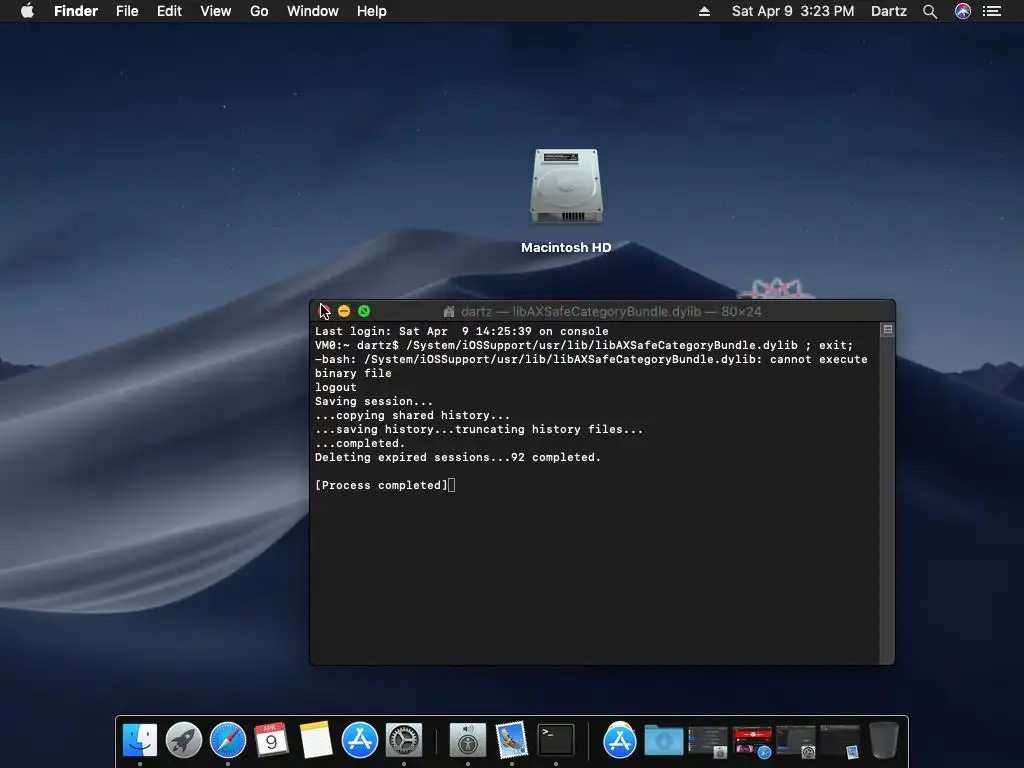Open App Store icon left of System Preferences

[359, 740]
